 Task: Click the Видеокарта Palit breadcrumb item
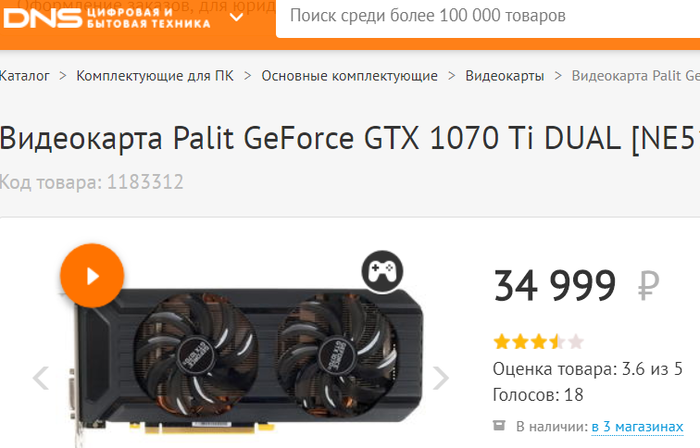point(636,76)
